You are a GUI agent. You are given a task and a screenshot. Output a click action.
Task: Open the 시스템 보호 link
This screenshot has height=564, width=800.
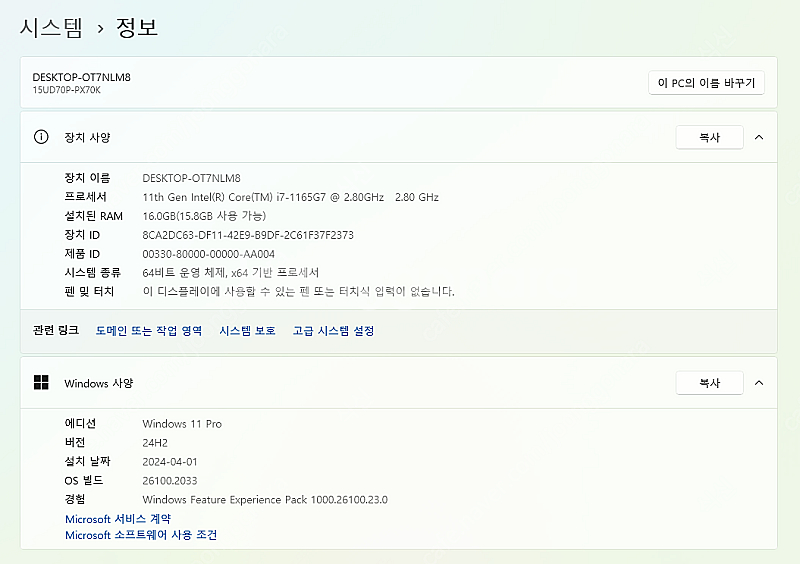click(247, 331)
